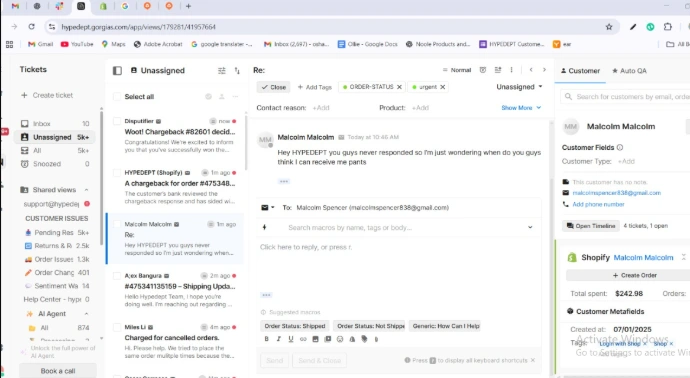Click the customer email link

(x=617, y=193)
